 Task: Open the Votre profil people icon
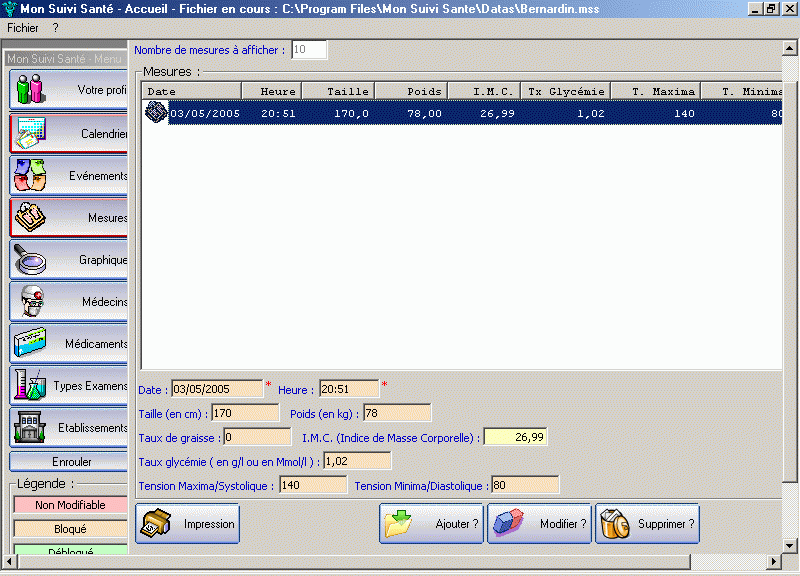(x=30, y=89)
